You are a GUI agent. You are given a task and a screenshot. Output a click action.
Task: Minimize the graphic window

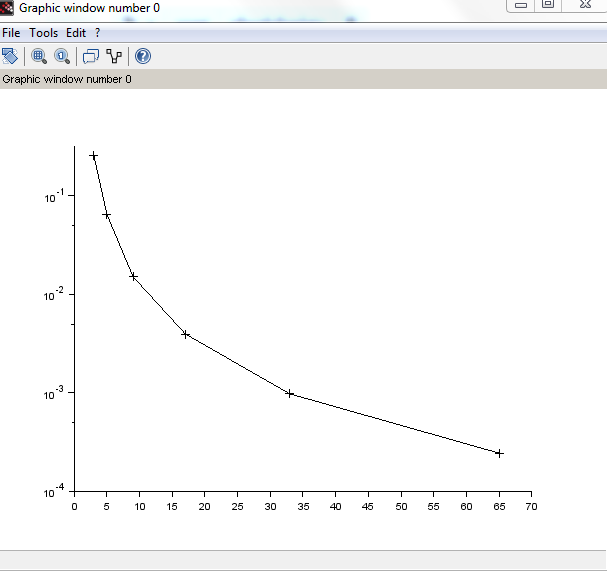[x=521, y=5]
